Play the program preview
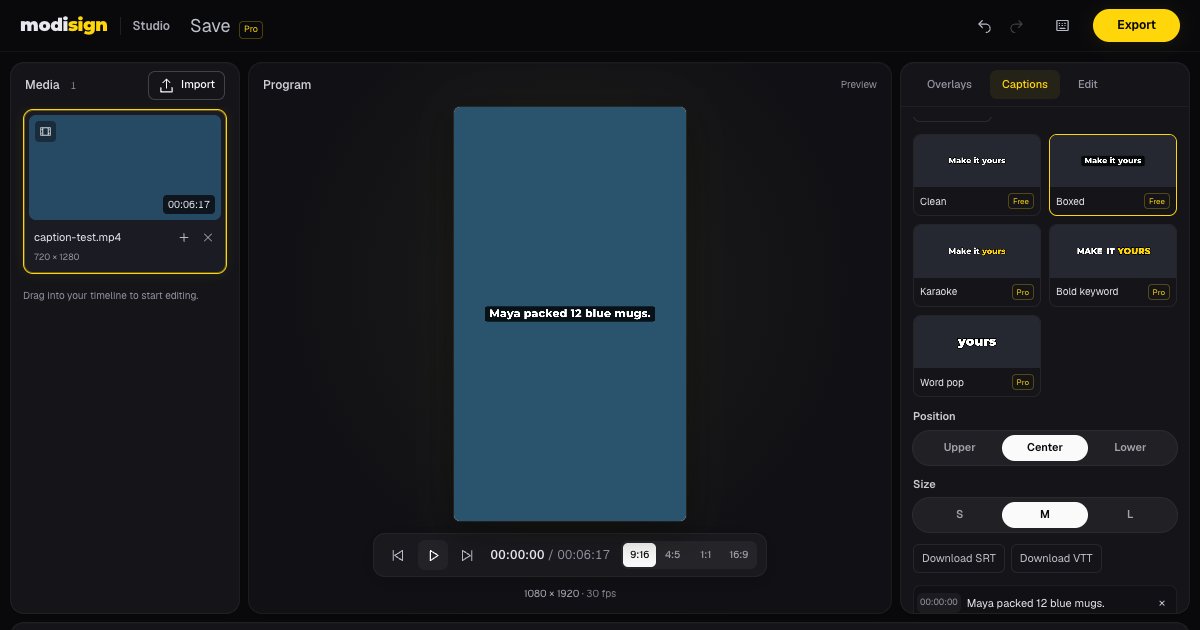This screenshot has width=1200, height=630. click(433, 555)
